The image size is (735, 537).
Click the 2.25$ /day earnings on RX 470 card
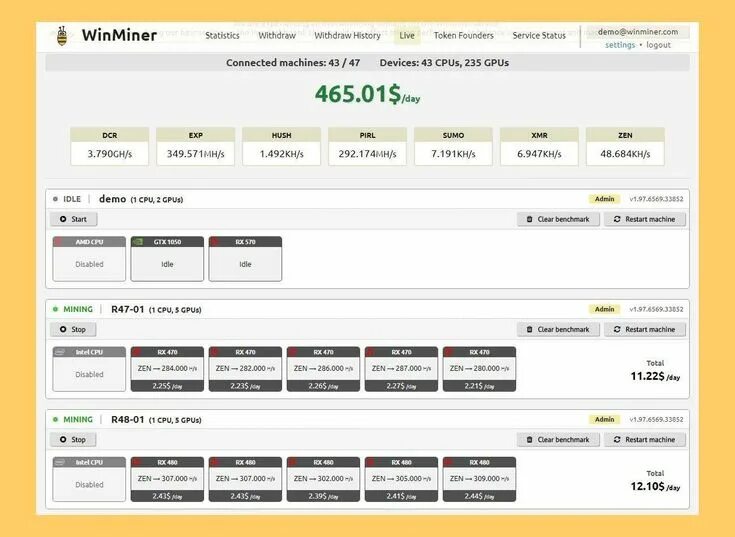pyautogui.click(x=167, y=386)
